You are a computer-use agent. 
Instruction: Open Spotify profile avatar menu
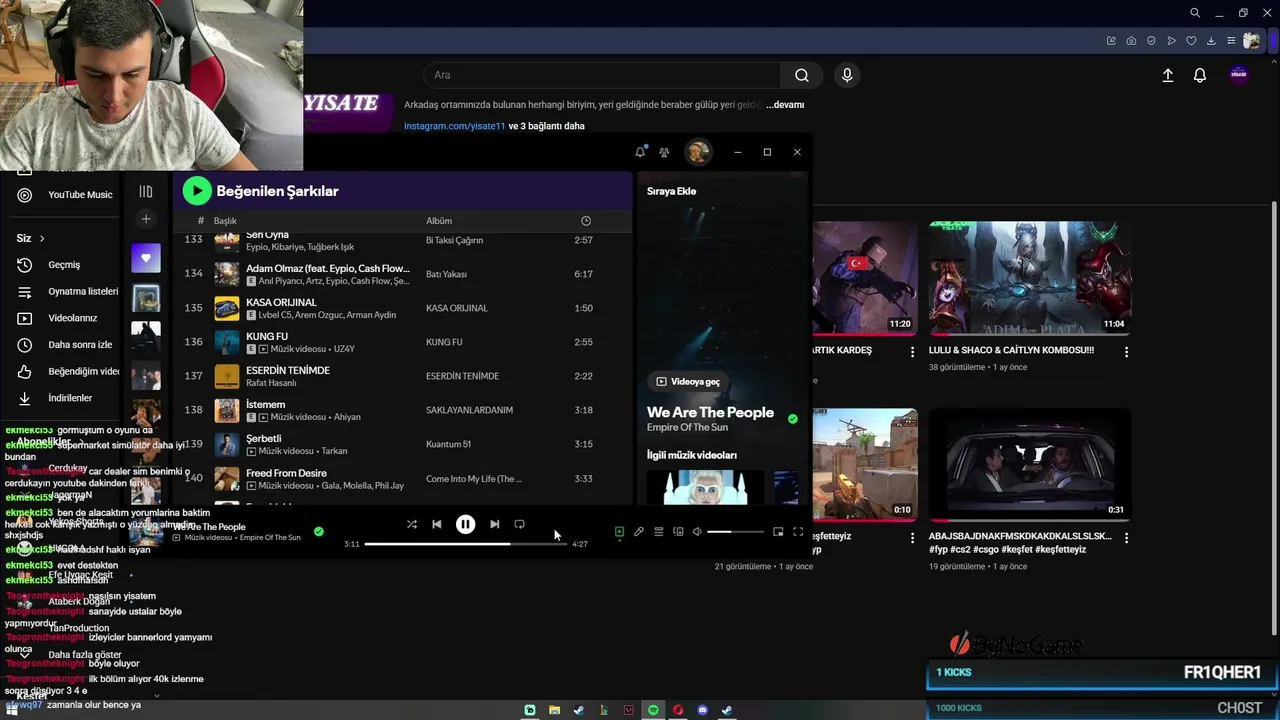pyautogui.click(x=697, y=152)
